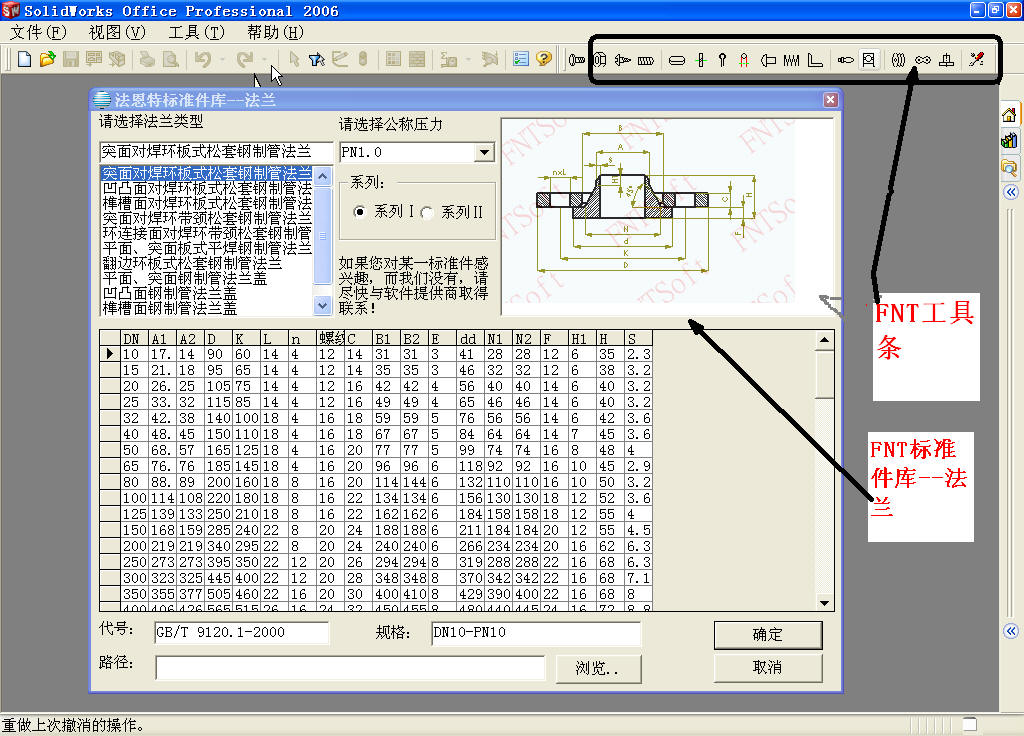The width and height of the screenshot is (1024, 736).
Task: Select the bolt icon in FNT toolbar
Action: (x=576, y=60)
